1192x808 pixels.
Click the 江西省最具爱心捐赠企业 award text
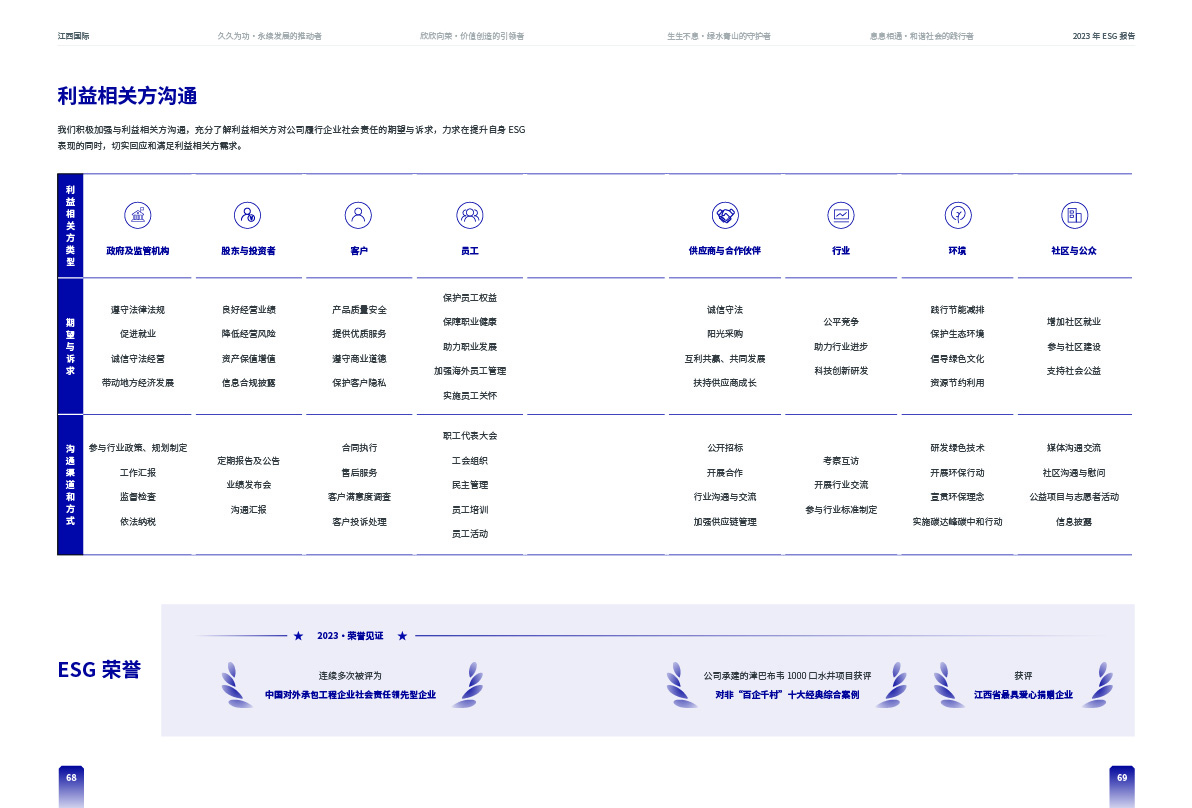point(1023,695)
